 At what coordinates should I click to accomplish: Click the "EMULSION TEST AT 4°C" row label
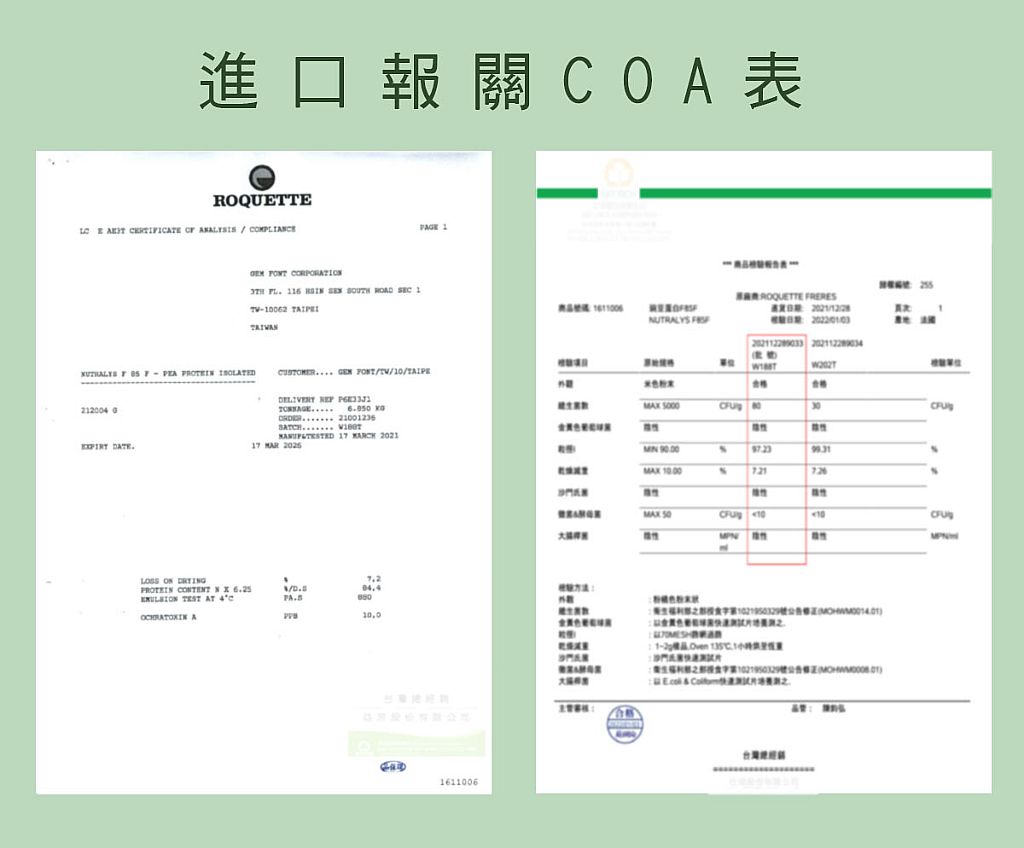[187, 598]
